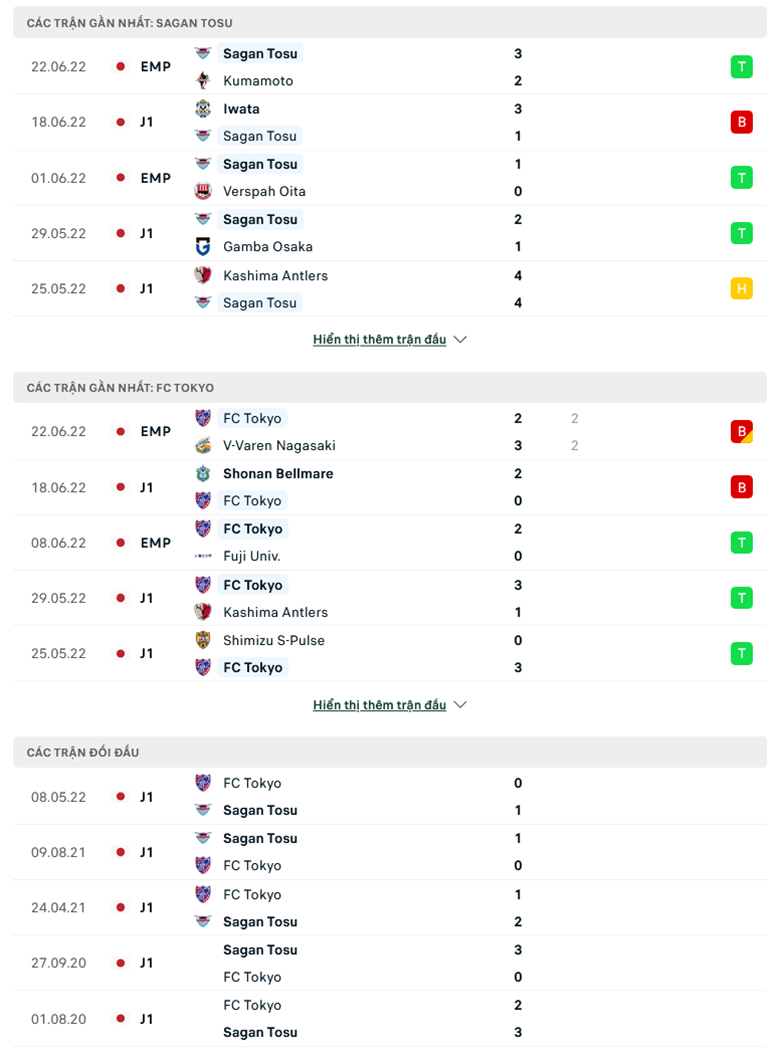Expand more FC Tokyo matches chevron

coord(461,705)
